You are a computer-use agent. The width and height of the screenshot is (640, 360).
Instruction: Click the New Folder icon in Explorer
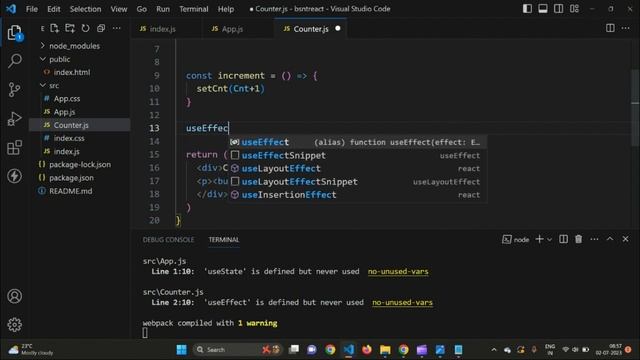pyautogui.click(x=70, y=28)
